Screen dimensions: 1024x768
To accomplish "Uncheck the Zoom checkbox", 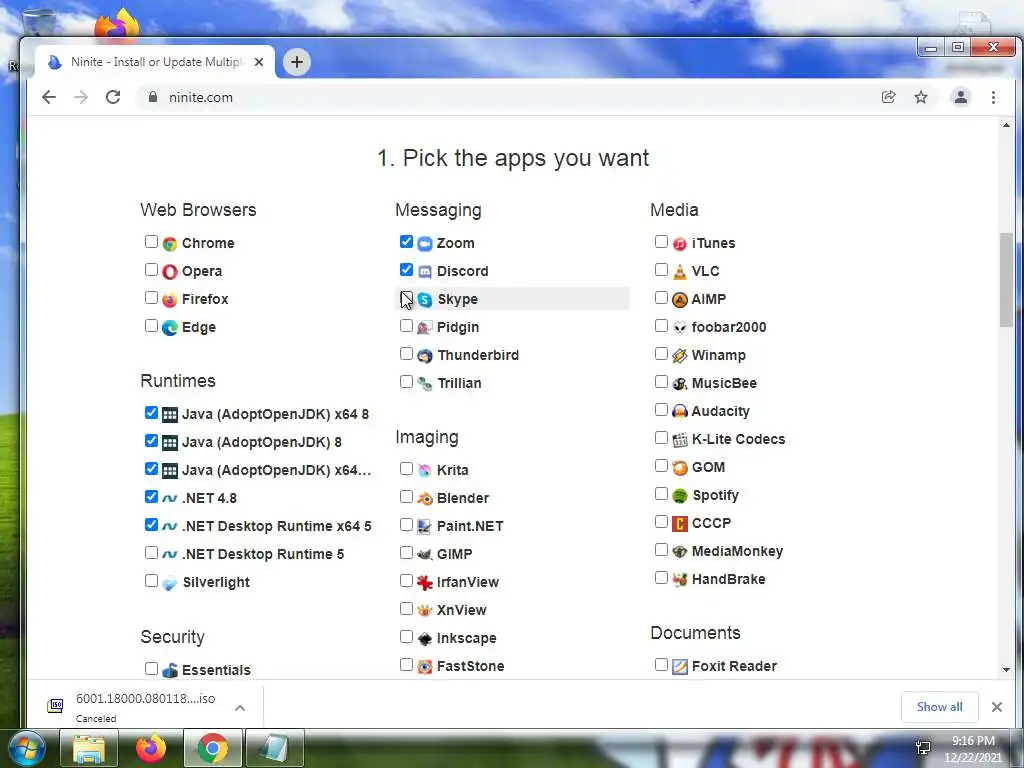I will [406, 242].
